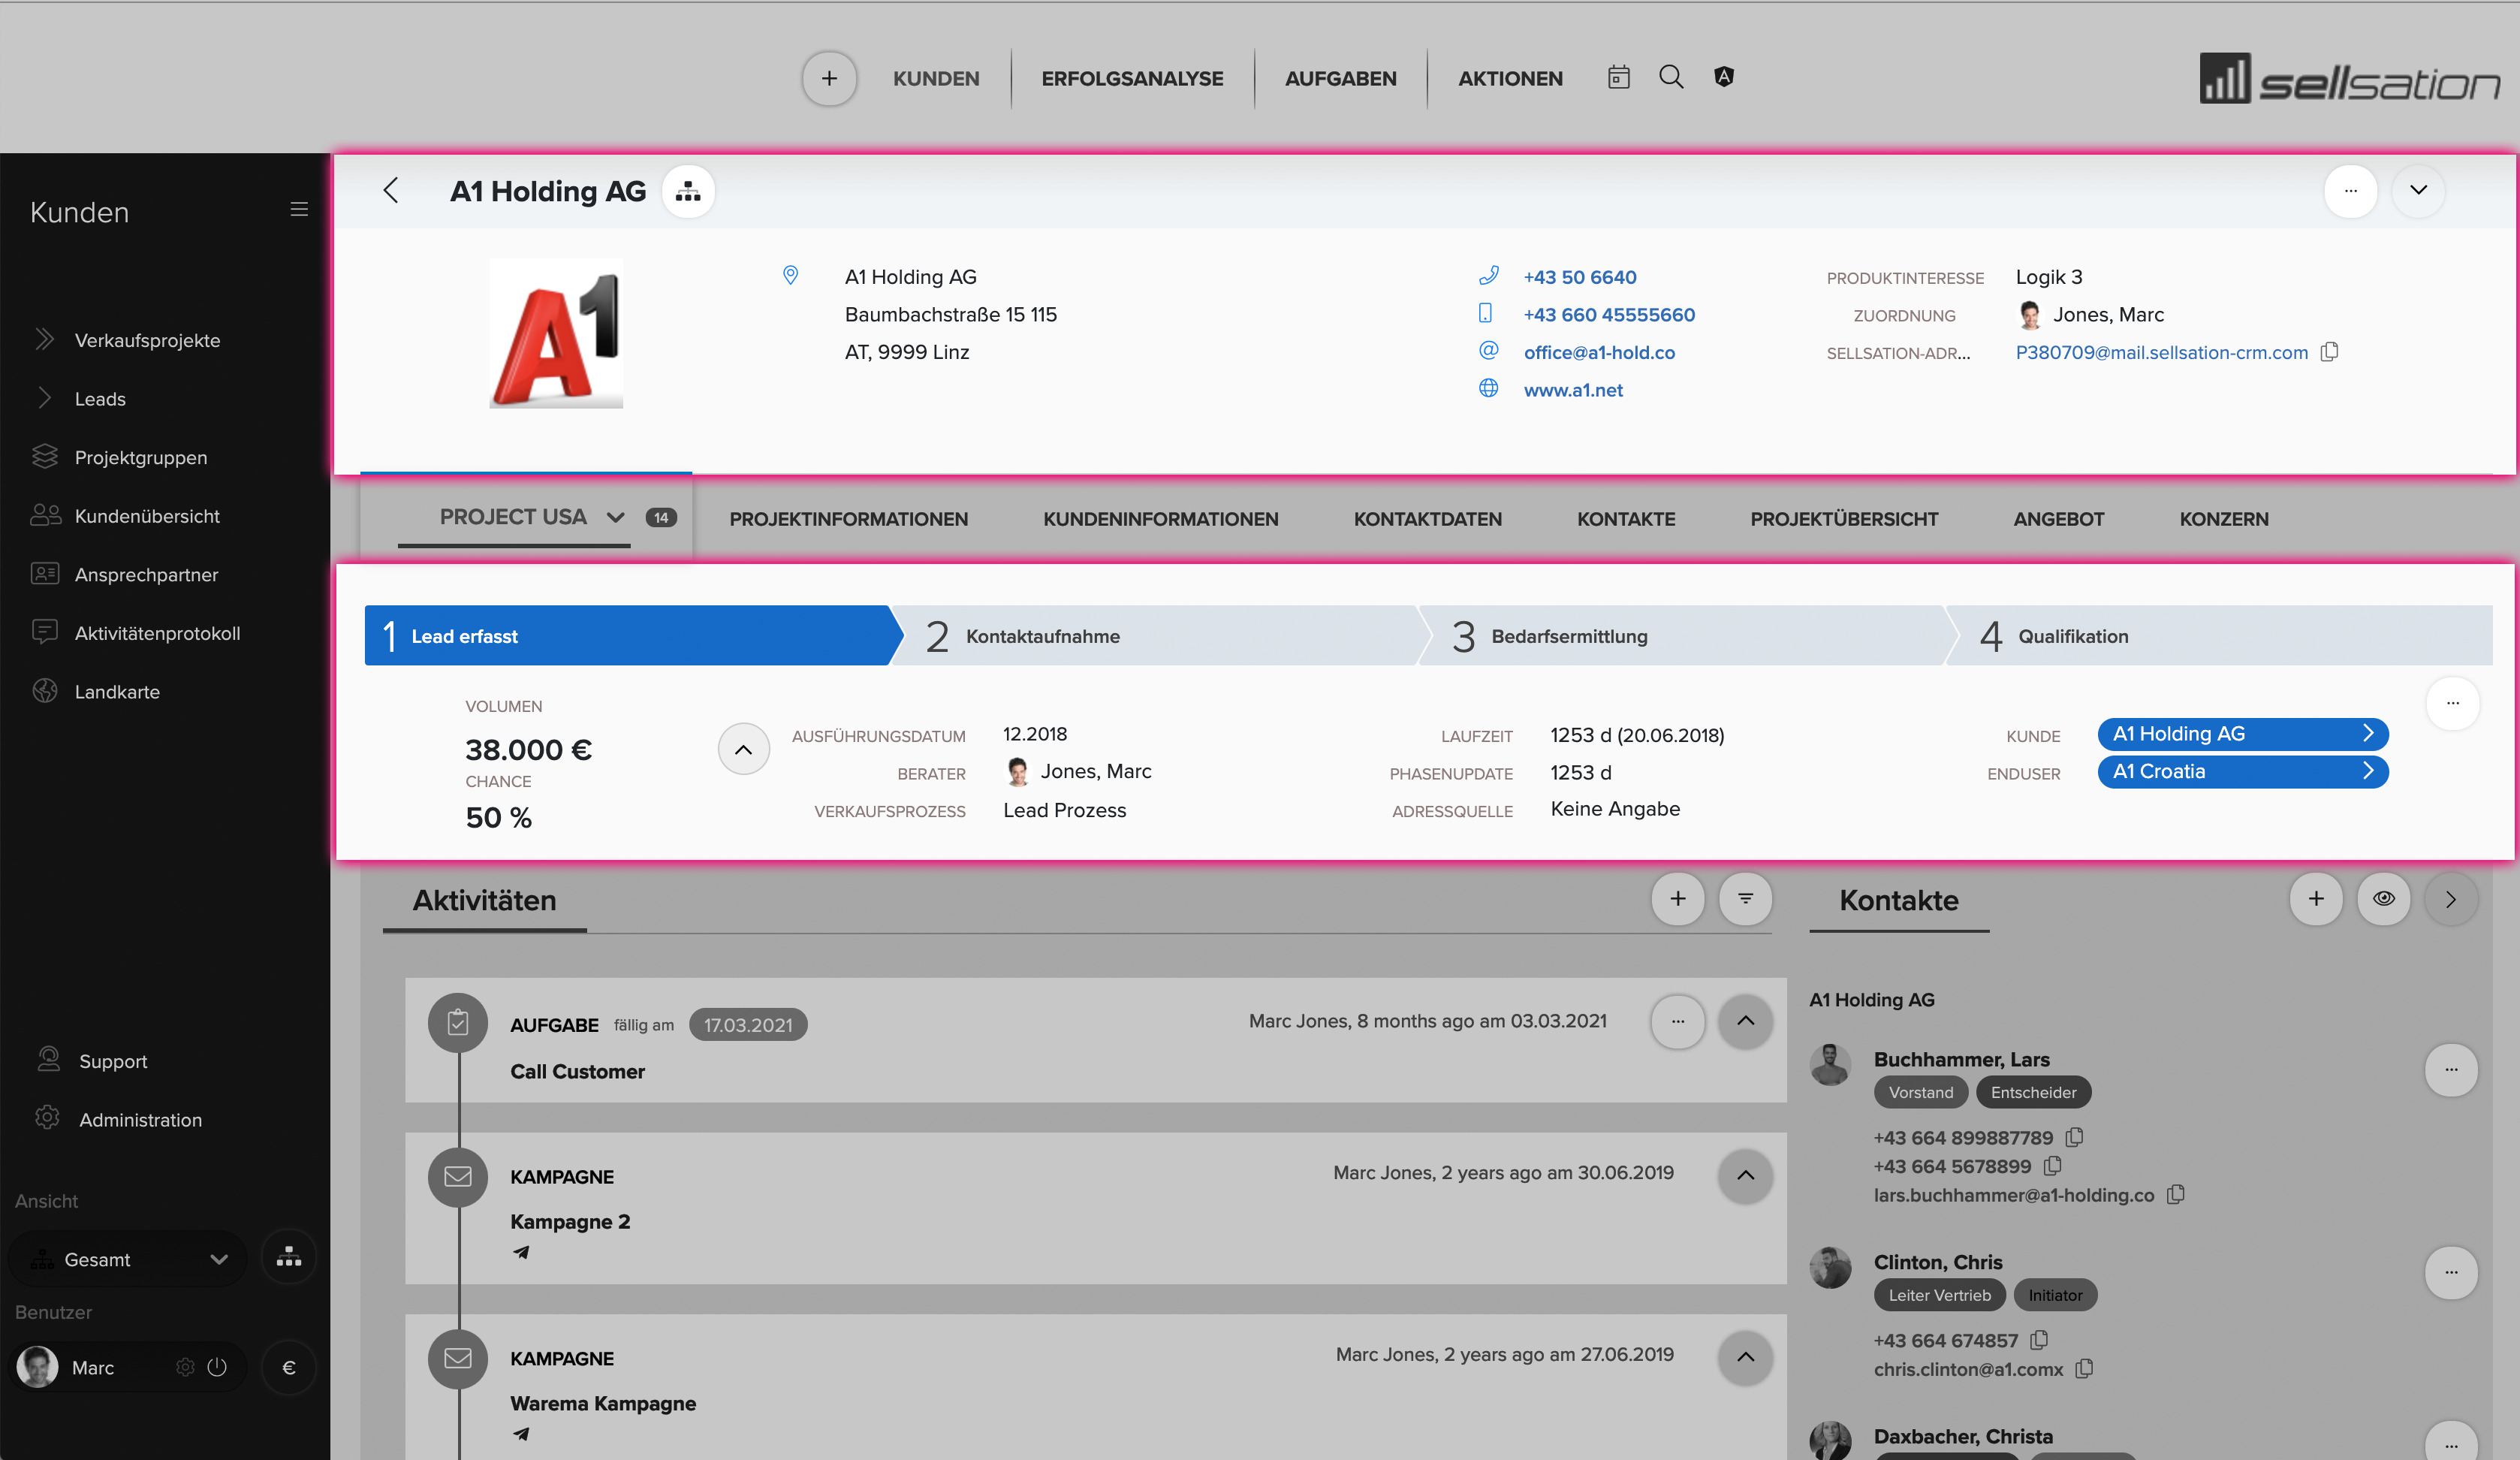Open ERFOLGSANALYSE in the top menu

[1132, 78]
